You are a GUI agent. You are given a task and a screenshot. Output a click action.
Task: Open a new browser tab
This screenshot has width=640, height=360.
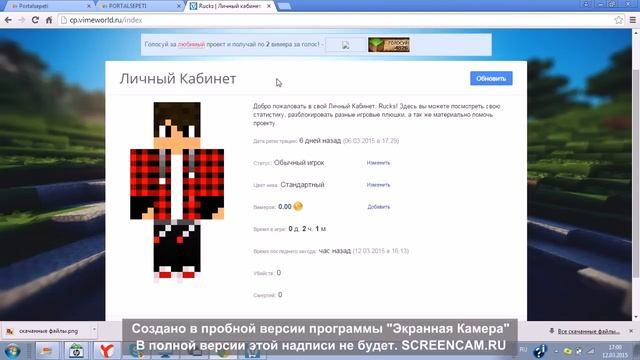tap(284, 6)
